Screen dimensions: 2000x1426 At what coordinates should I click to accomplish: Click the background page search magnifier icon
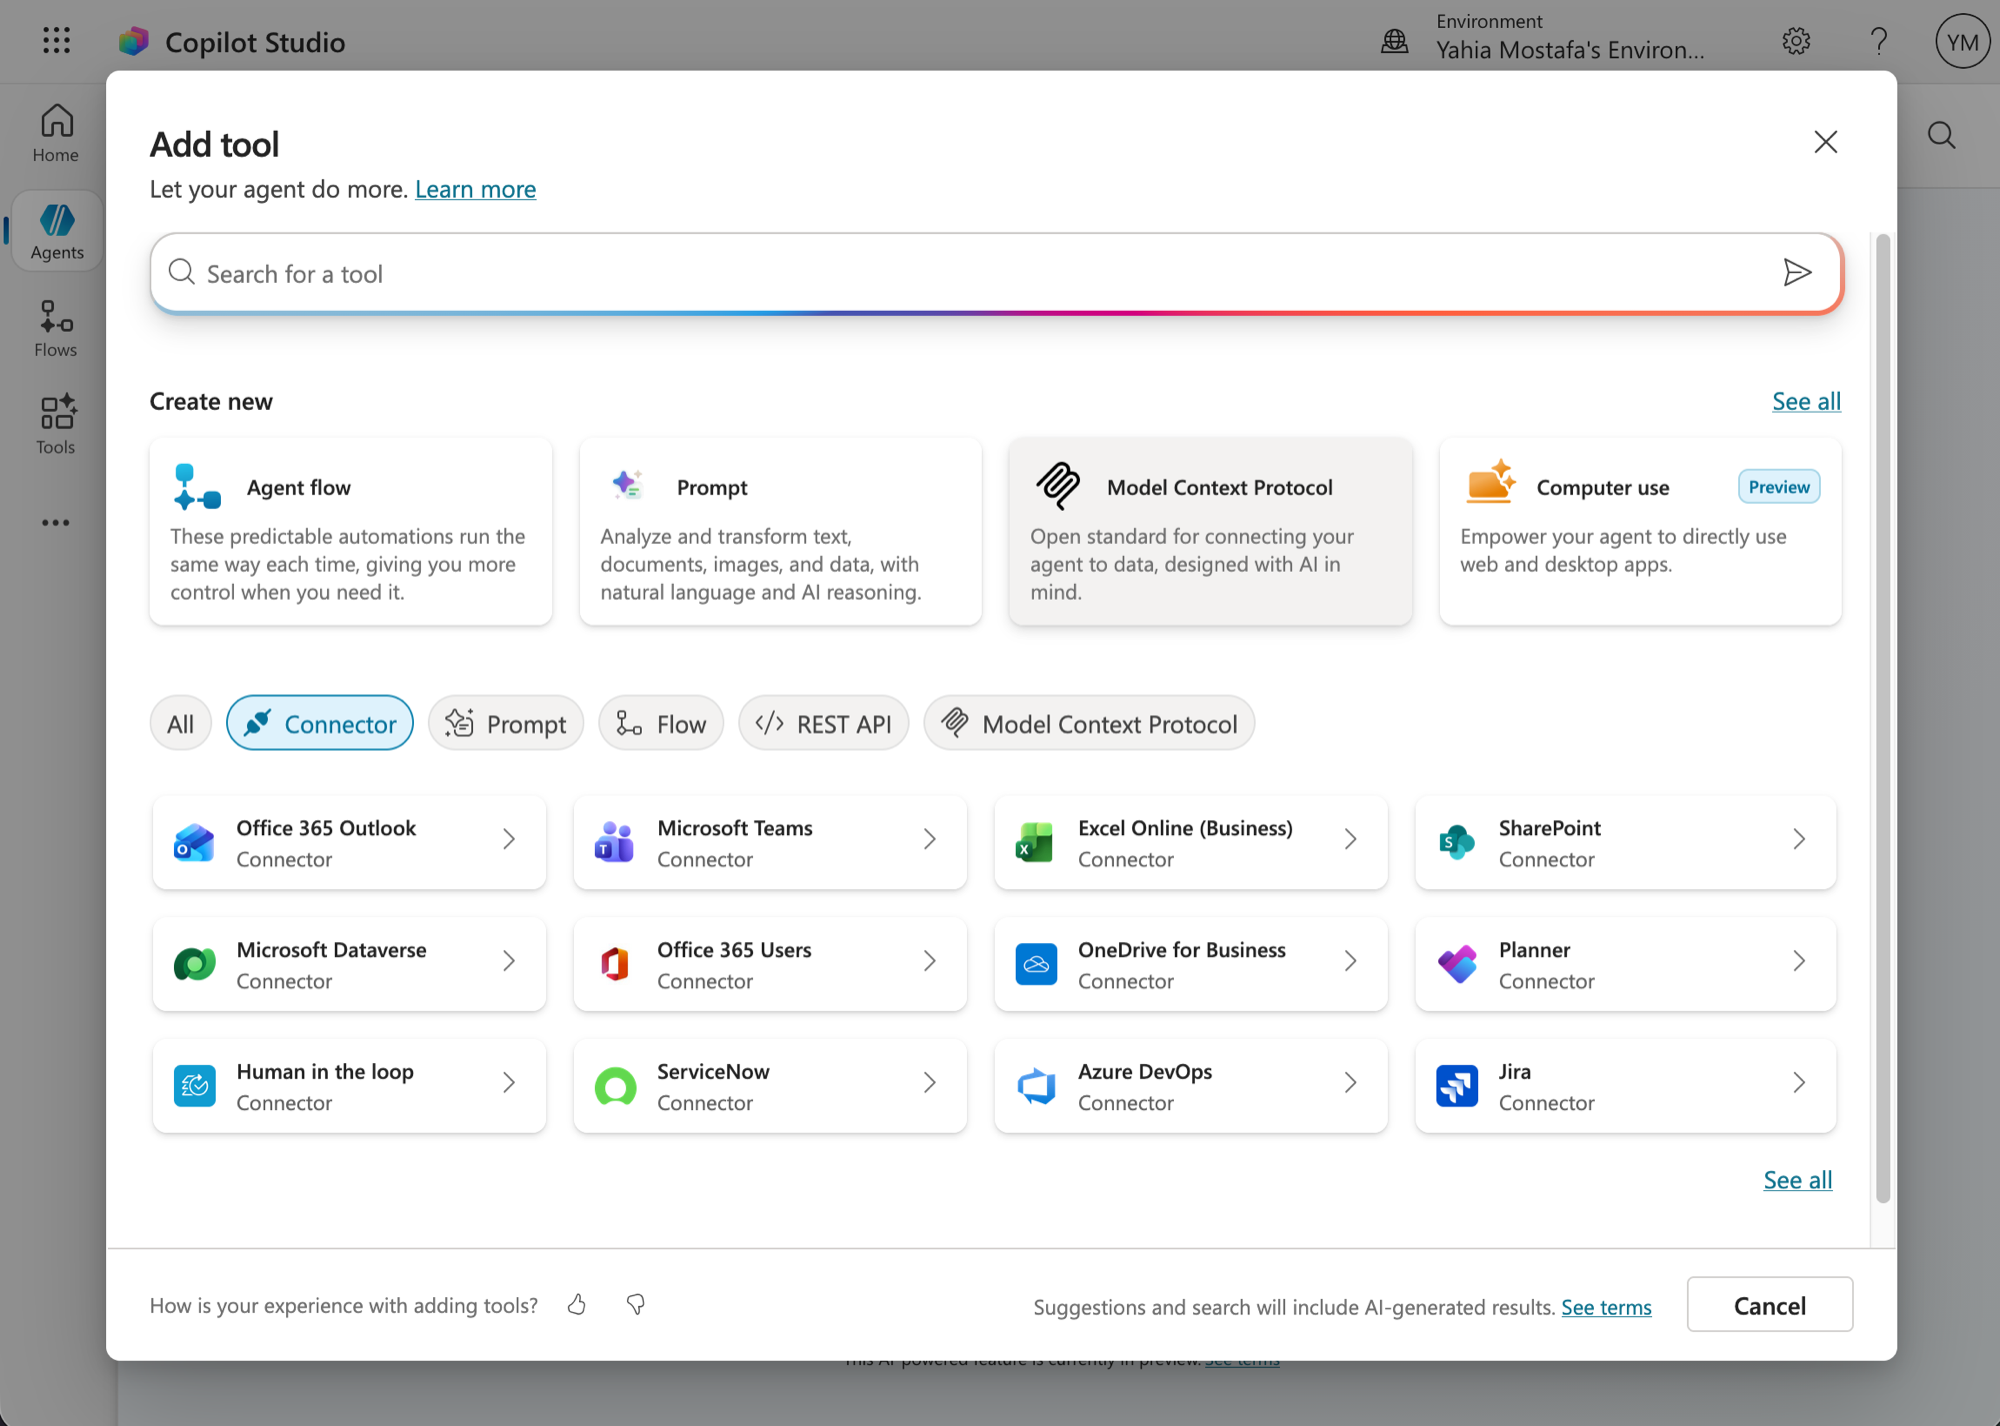1941,135
